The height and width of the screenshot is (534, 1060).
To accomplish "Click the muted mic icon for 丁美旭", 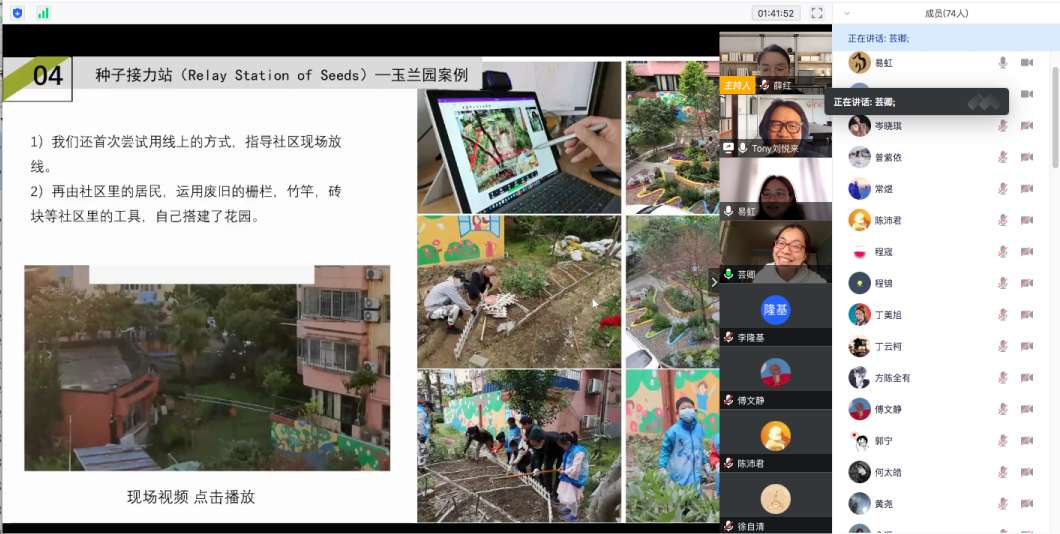I will coord(1002,315).
